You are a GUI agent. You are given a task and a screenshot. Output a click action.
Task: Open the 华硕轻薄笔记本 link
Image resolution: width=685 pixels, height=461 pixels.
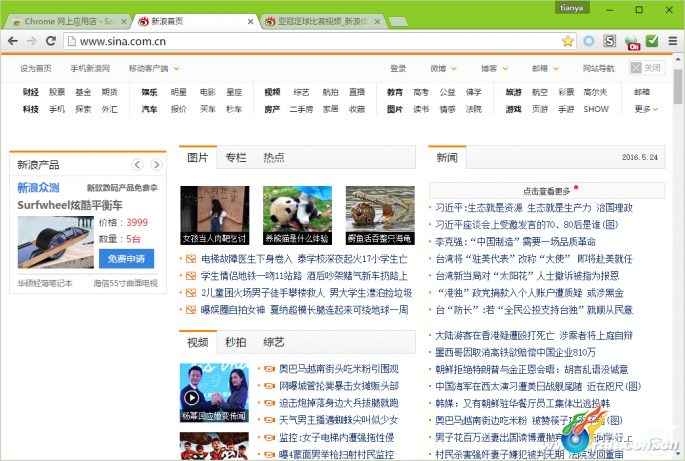click(x=45, y=284)
